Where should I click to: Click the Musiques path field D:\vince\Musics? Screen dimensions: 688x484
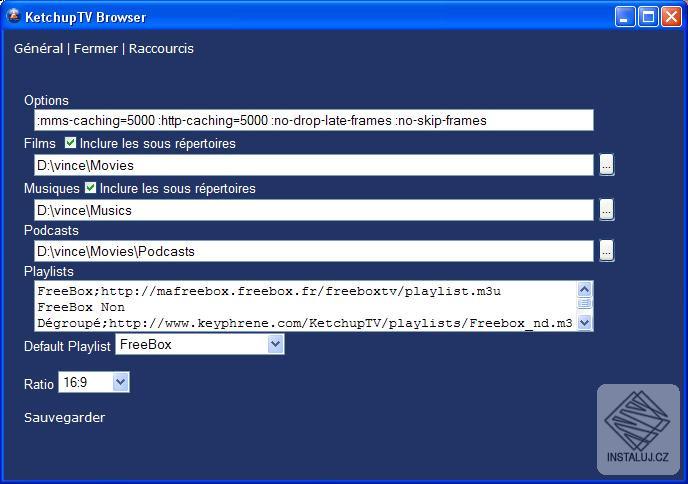pos(314,210)
